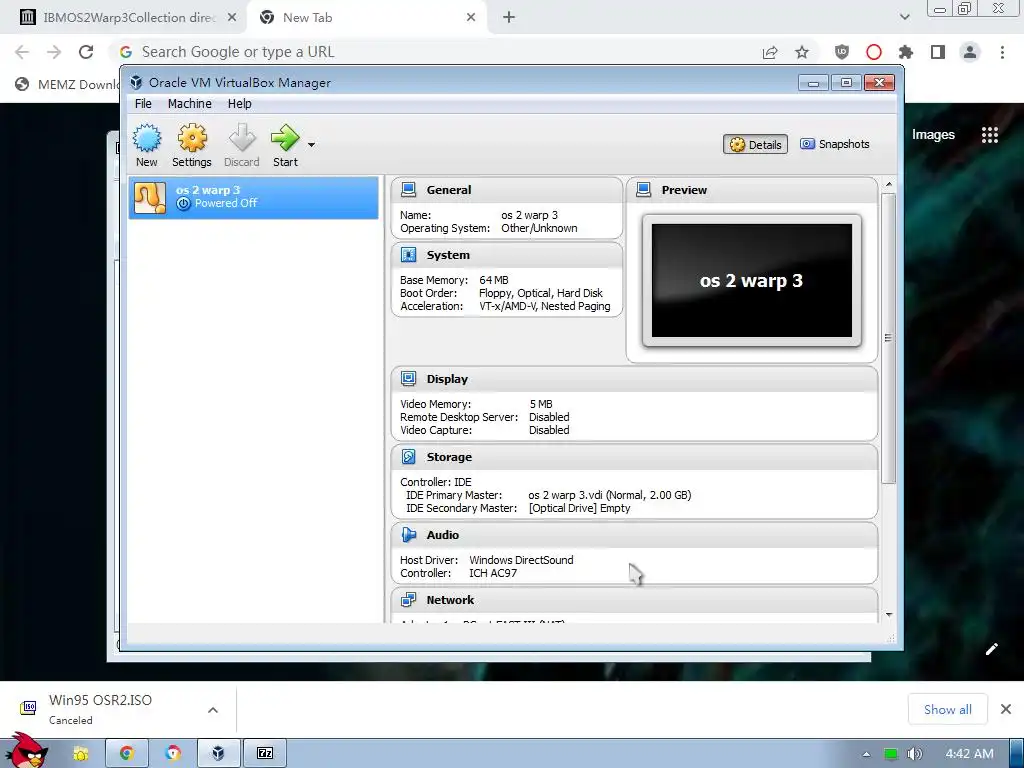Open a new browser tab with plus

[x=509, y=18]
